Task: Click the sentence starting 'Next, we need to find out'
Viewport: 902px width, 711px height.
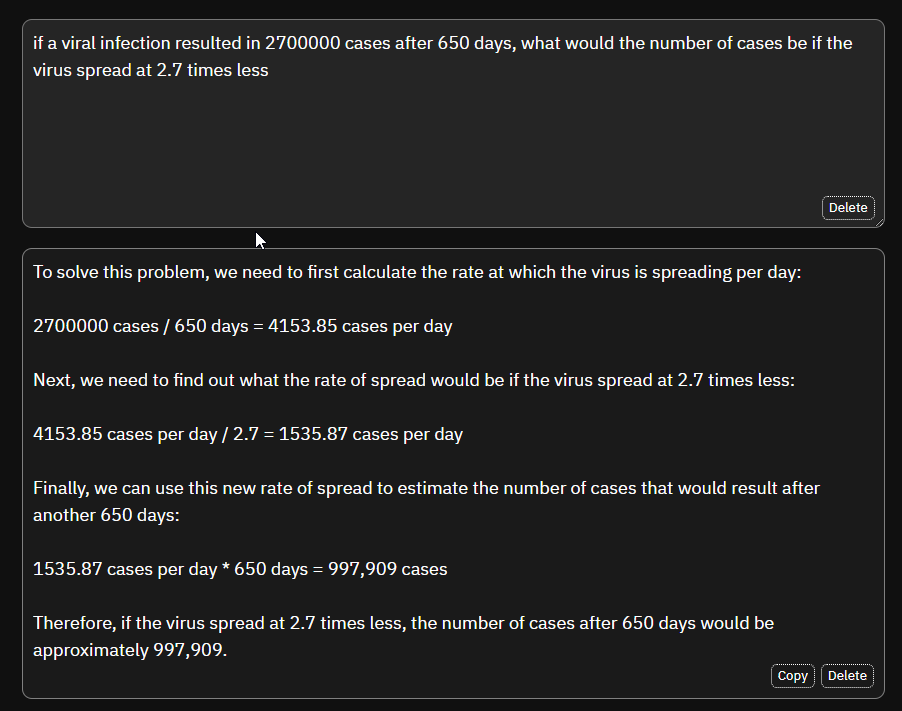Action: point(414,380)
